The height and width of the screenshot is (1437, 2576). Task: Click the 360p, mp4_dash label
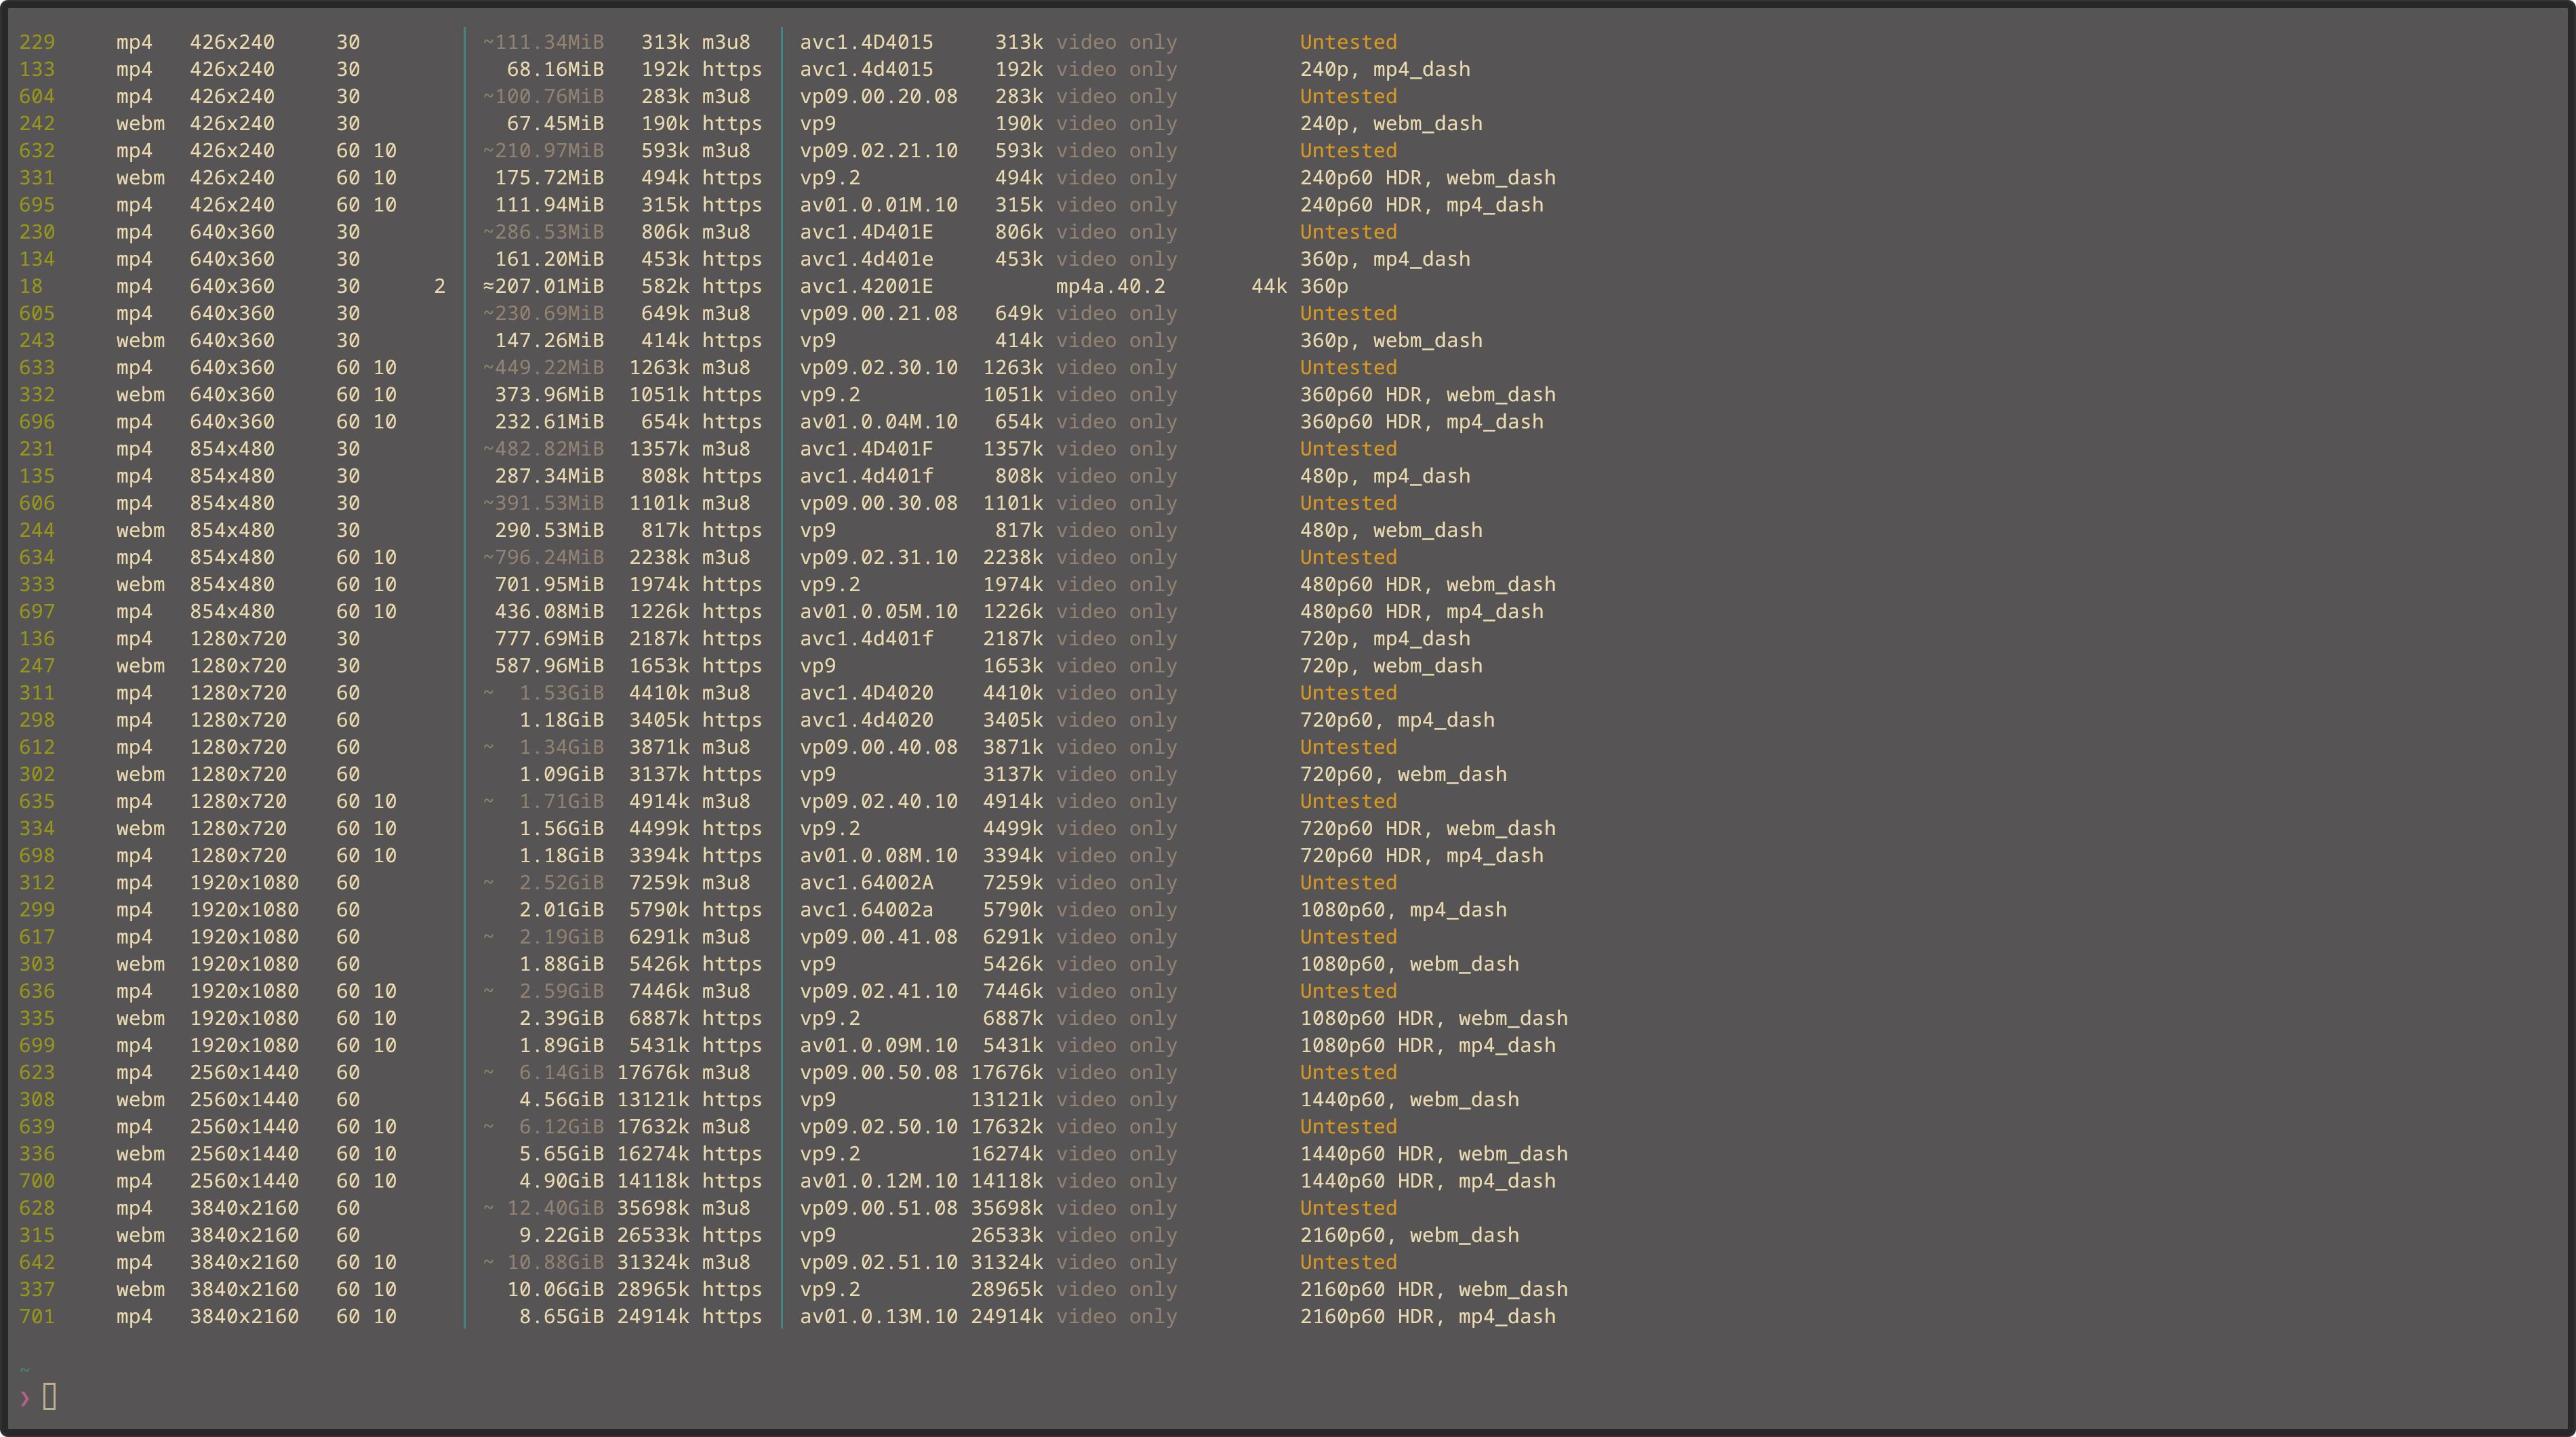[1385, 259]
